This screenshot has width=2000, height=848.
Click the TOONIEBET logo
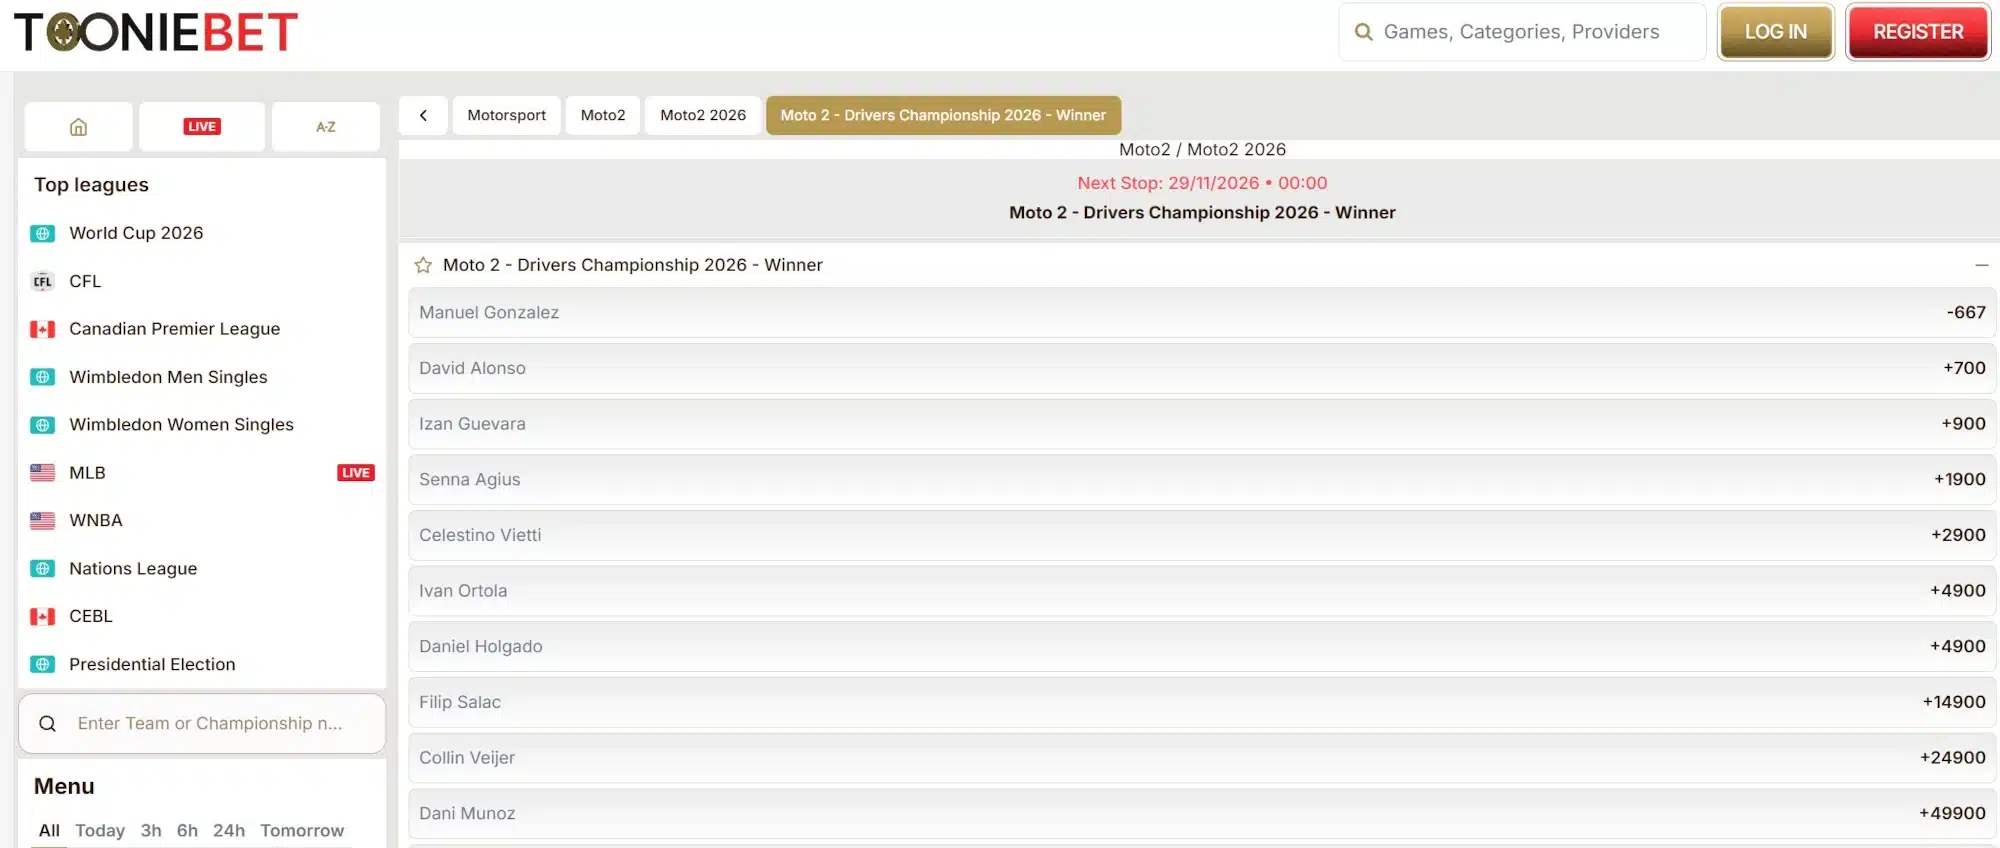156,32
